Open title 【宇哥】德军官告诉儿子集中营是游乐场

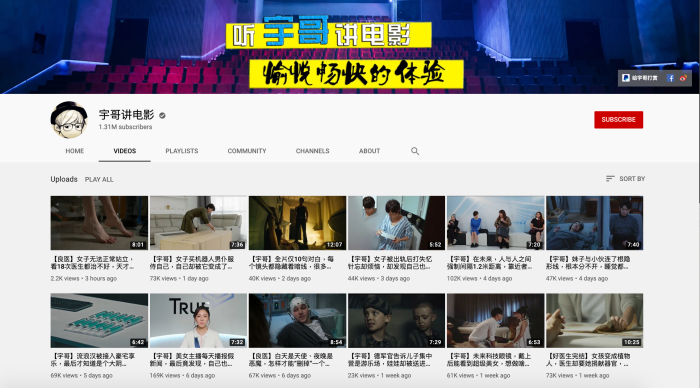(x=390, y=360)
